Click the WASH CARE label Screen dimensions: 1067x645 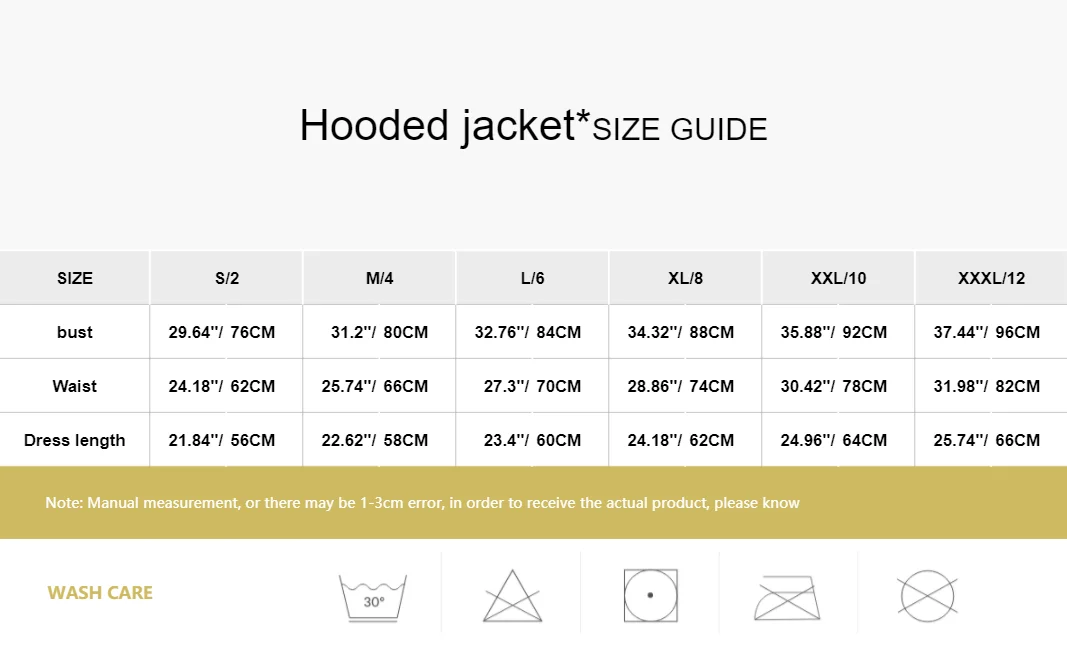(x=100, y=593)
